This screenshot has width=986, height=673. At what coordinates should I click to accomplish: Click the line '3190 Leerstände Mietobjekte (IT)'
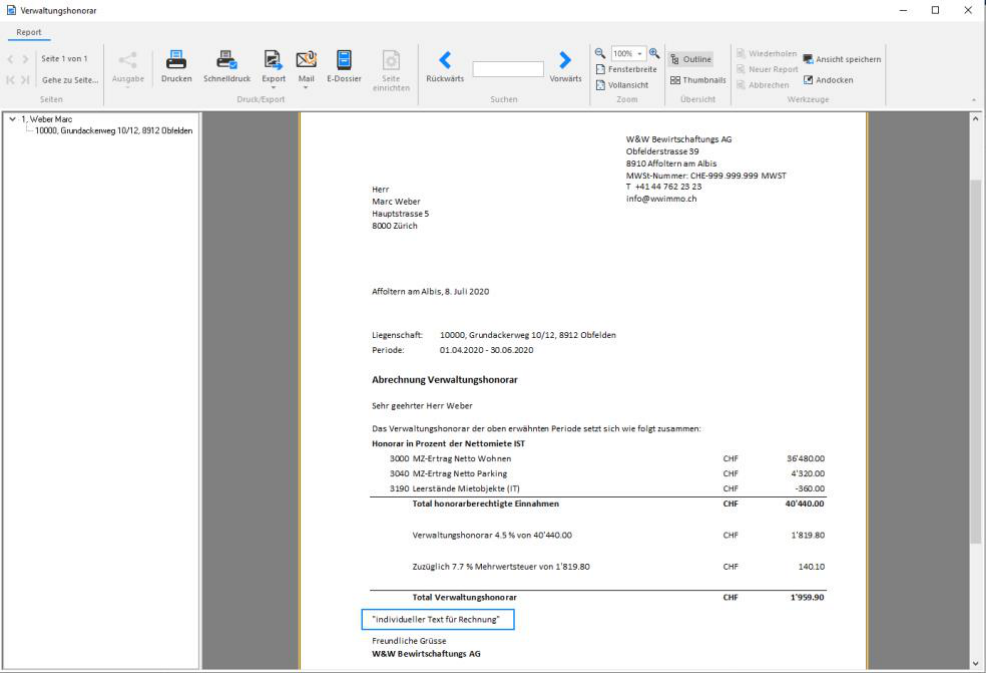tap(455, 489)
